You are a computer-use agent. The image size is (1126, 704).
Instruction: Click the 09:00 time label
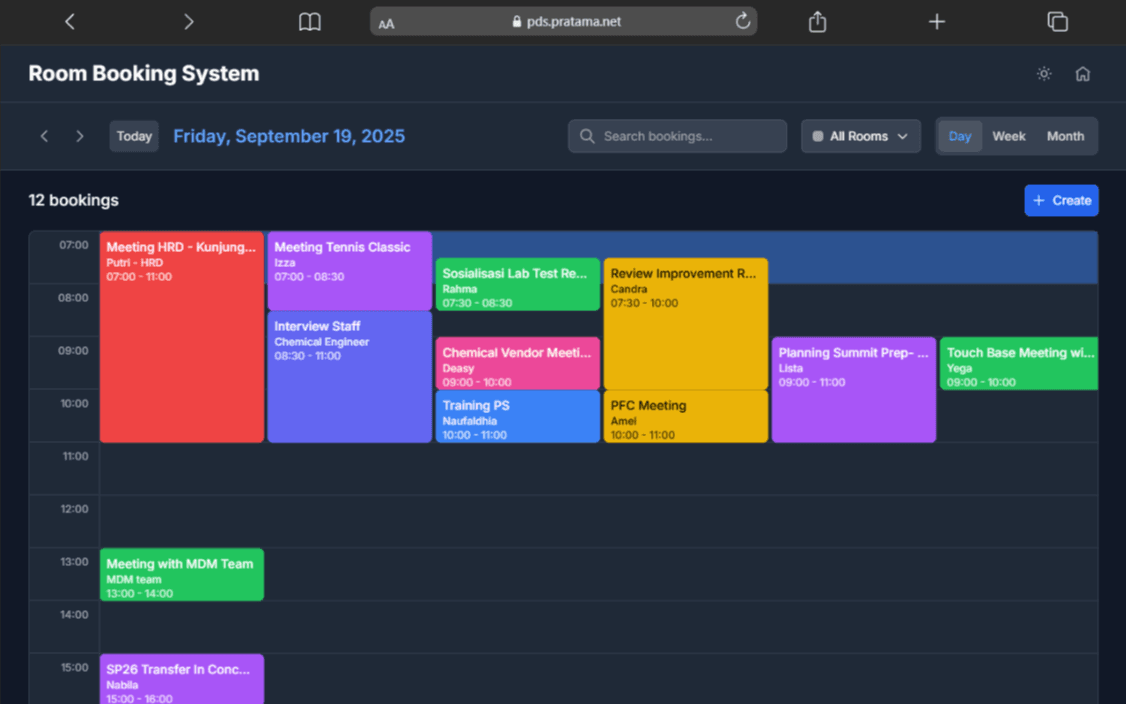coord(73,351)
